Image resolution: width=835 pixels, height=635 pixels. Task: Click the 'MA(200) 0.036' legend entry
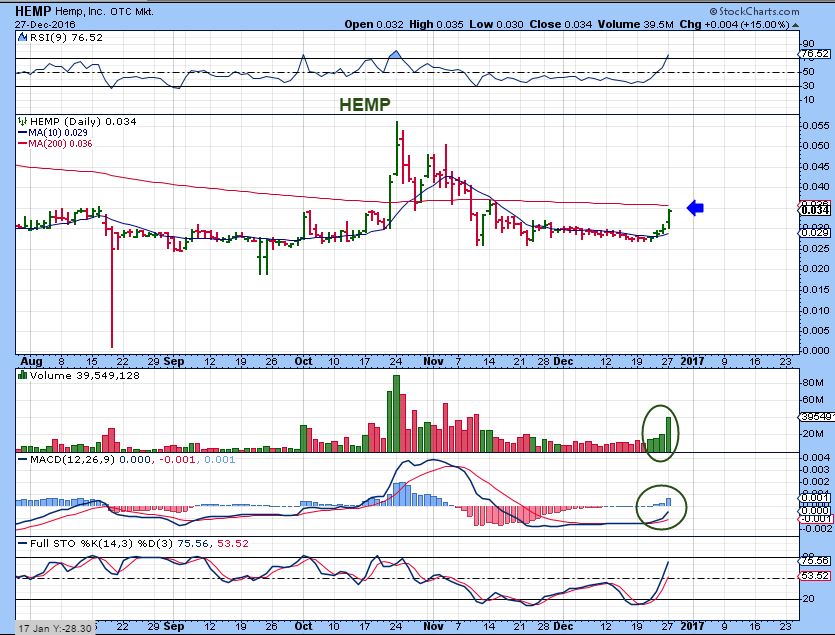[55, 143]
